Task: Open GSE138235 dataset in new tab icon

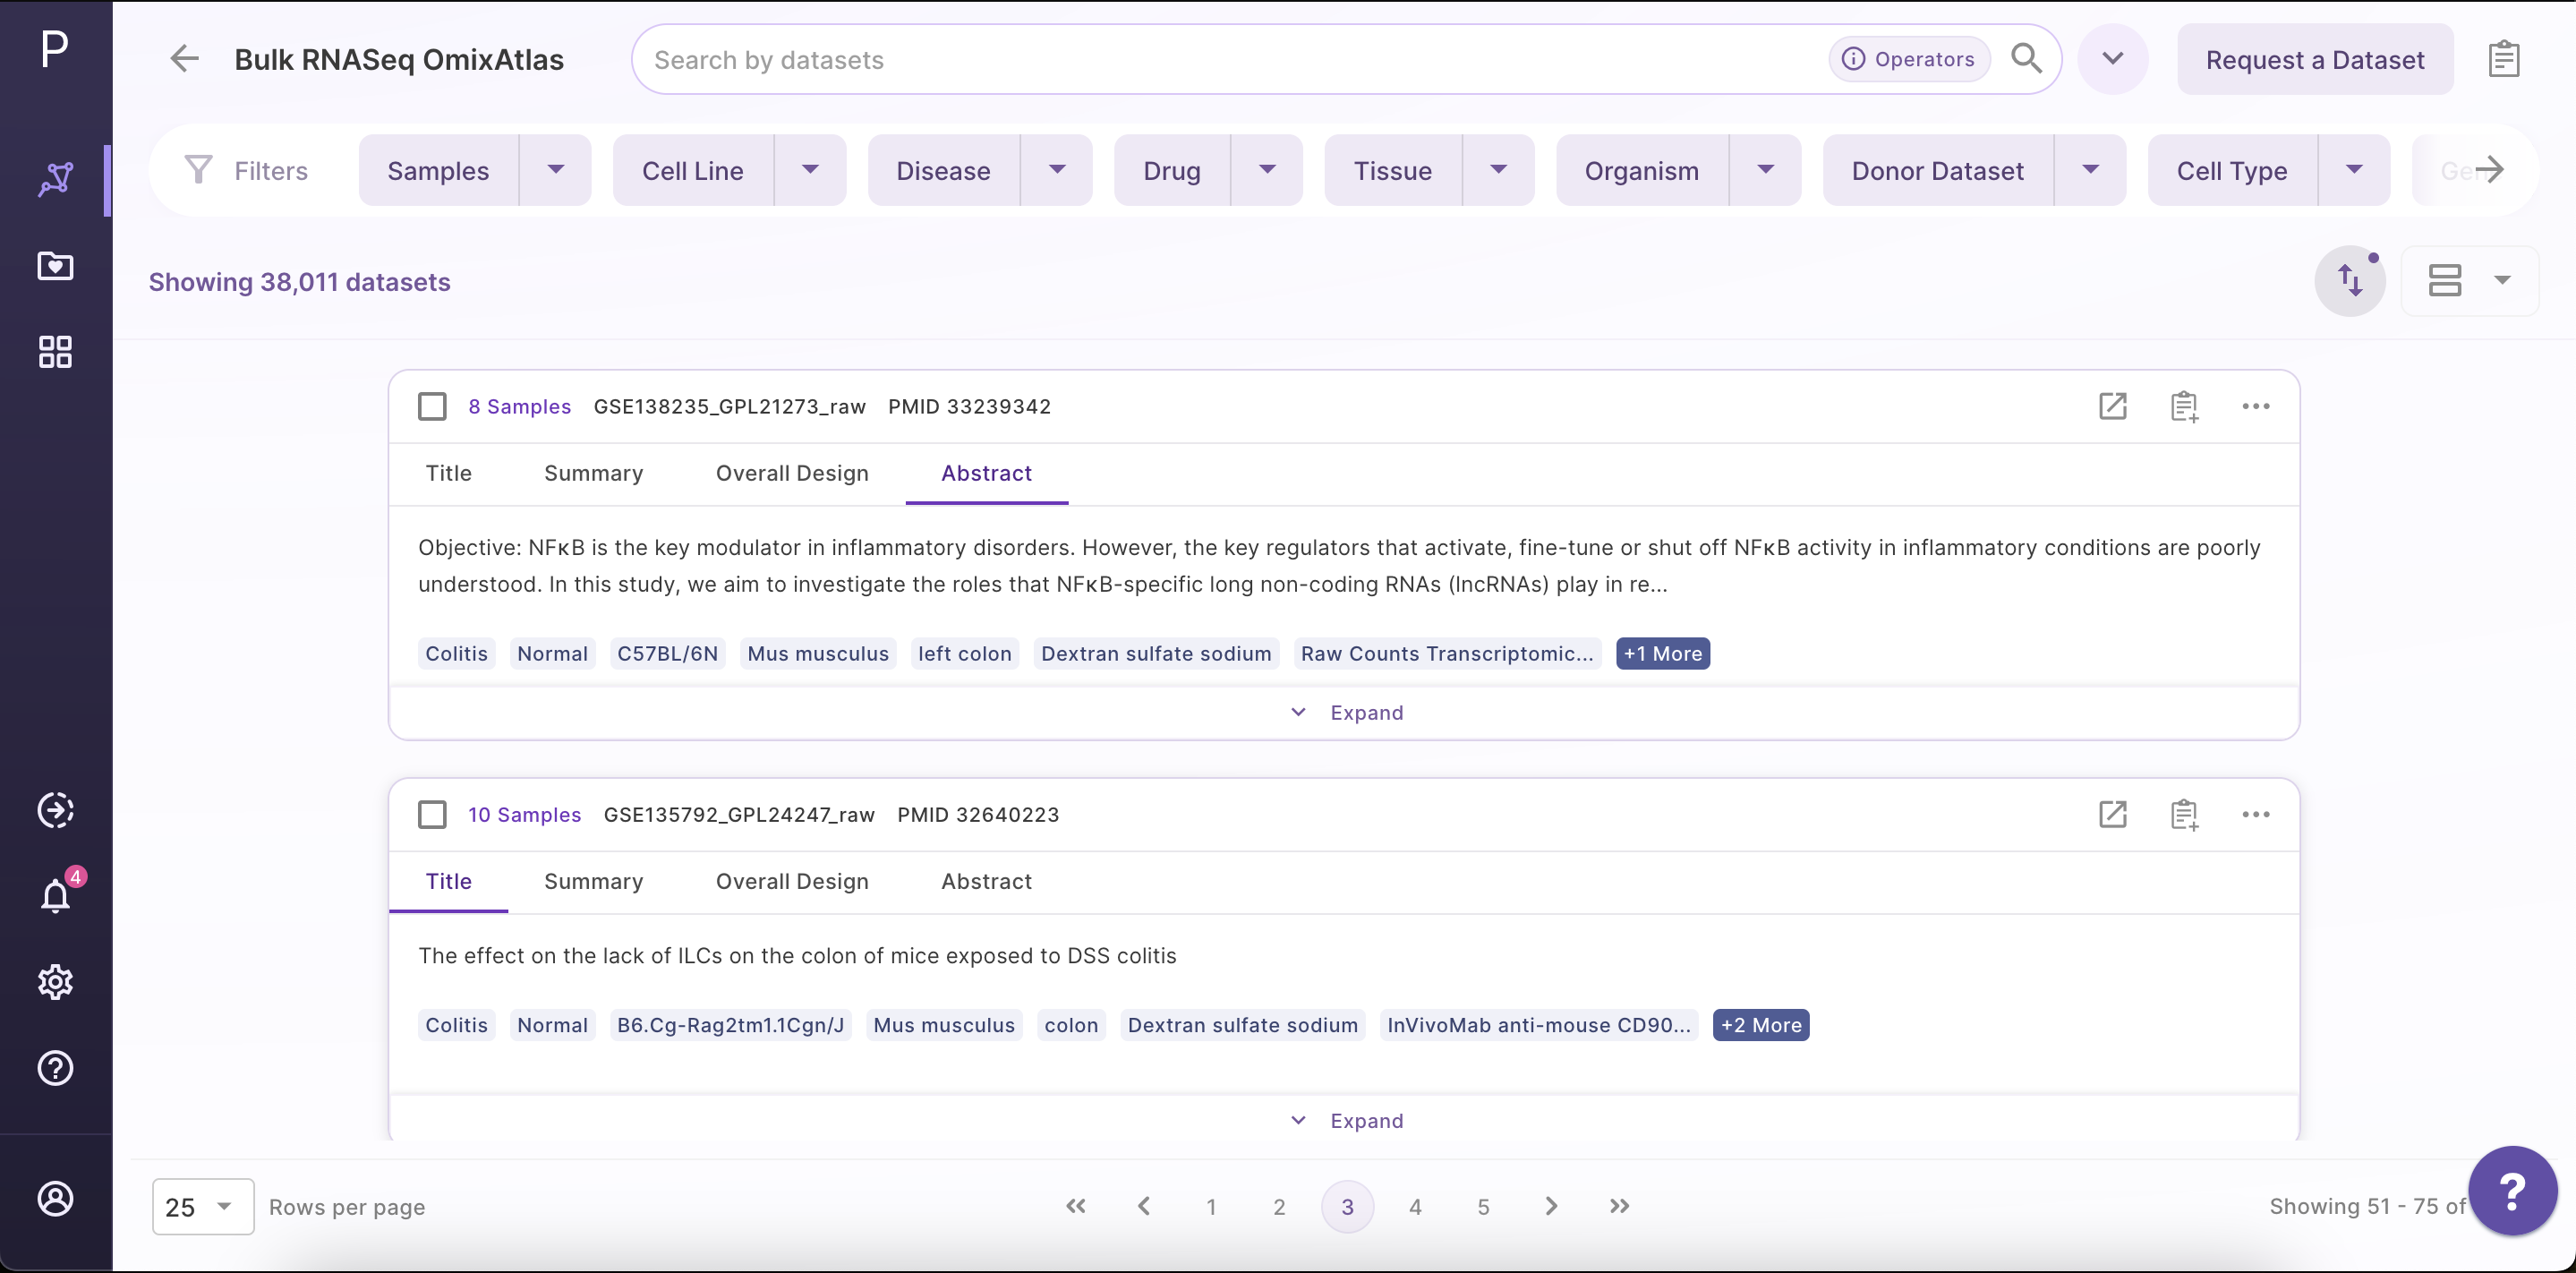Action: (x=2112, y=406)
